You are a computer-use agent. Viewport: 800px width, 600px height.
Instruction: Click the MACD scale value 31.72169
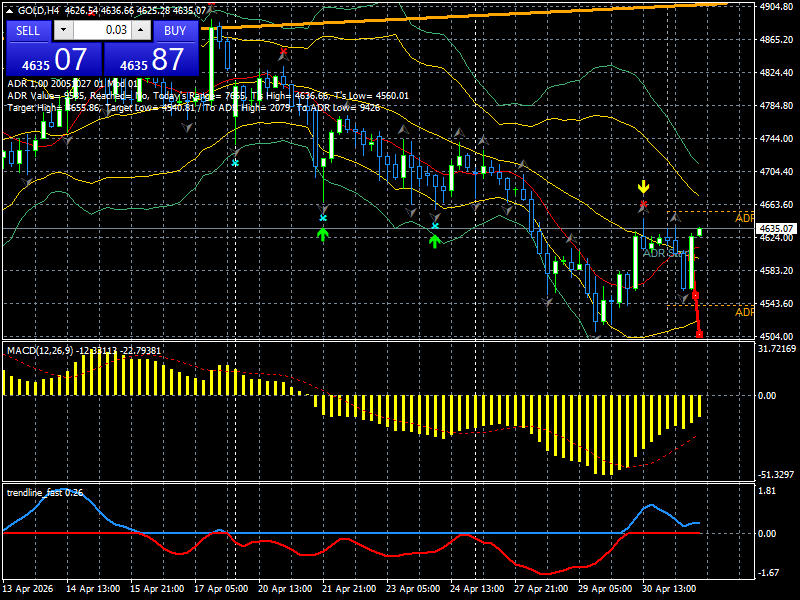tap(777, 349)
